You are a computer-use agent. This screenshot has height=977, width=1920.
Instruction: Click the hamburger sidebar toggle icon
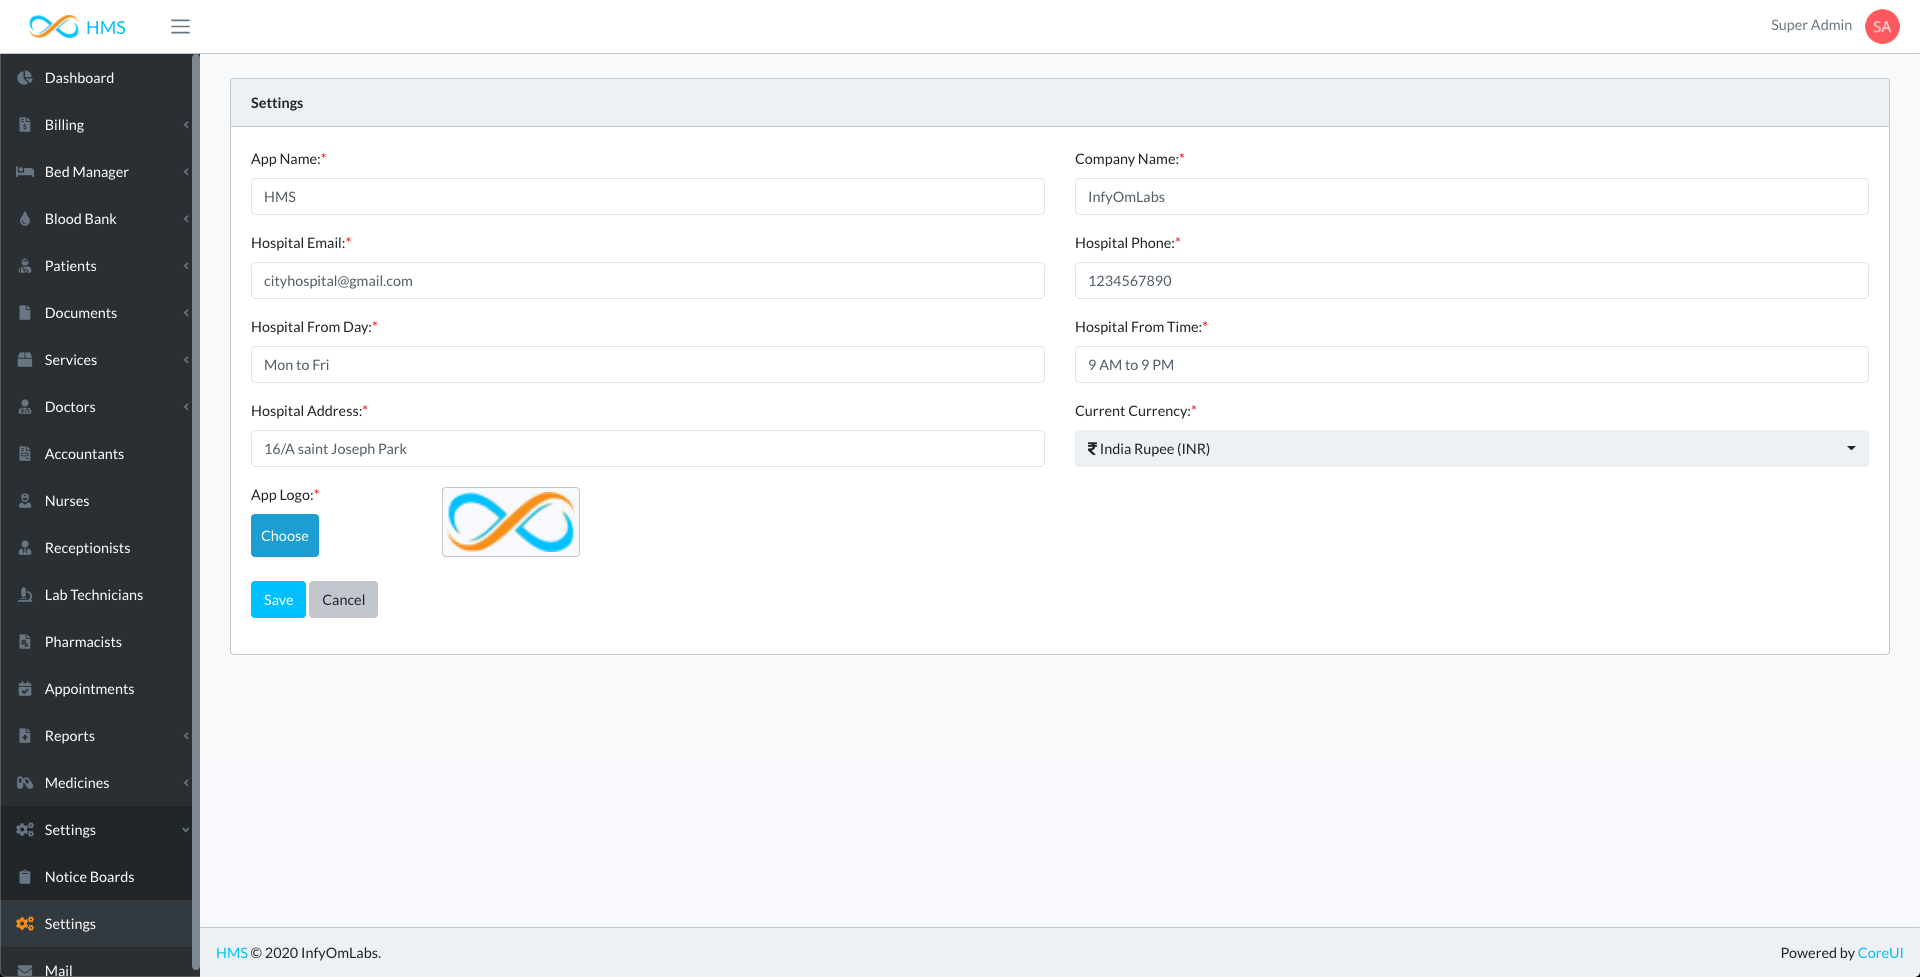(x=180, y=27)
